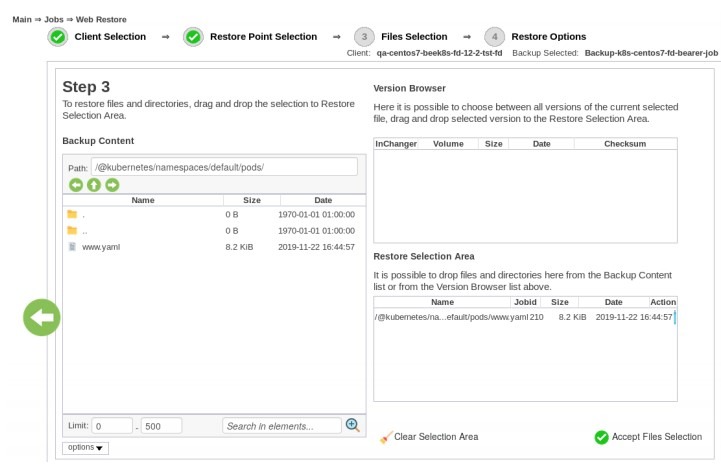Click the green forward arrow in path navigation
The width and height of the screenshot is (721, 464).
tap(112, 185)
